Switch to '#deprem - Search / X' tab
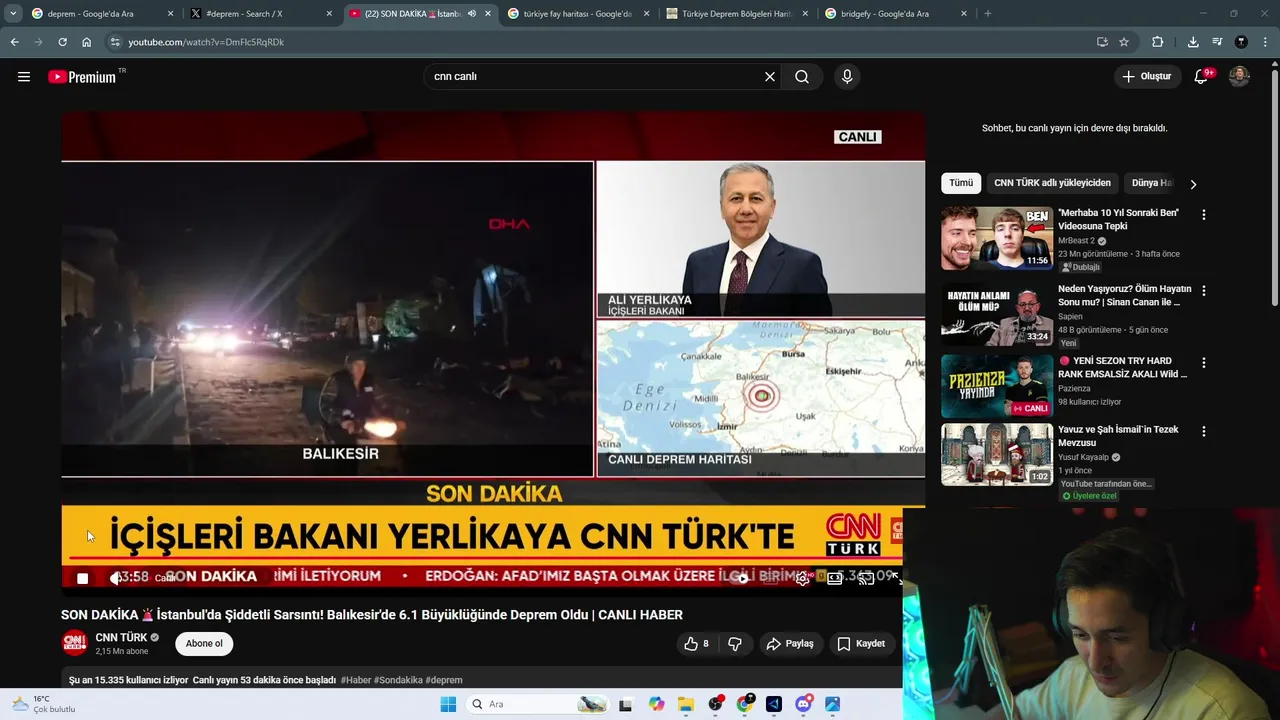 tap(261, 14)
